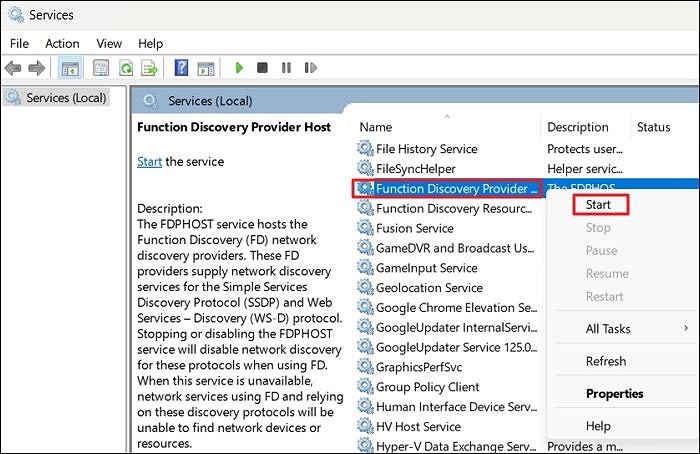Image resolution: width=700 pixels, height=454 pixels.
Task: Click the toolbar Refresh icon
Action: click(126, 68)
